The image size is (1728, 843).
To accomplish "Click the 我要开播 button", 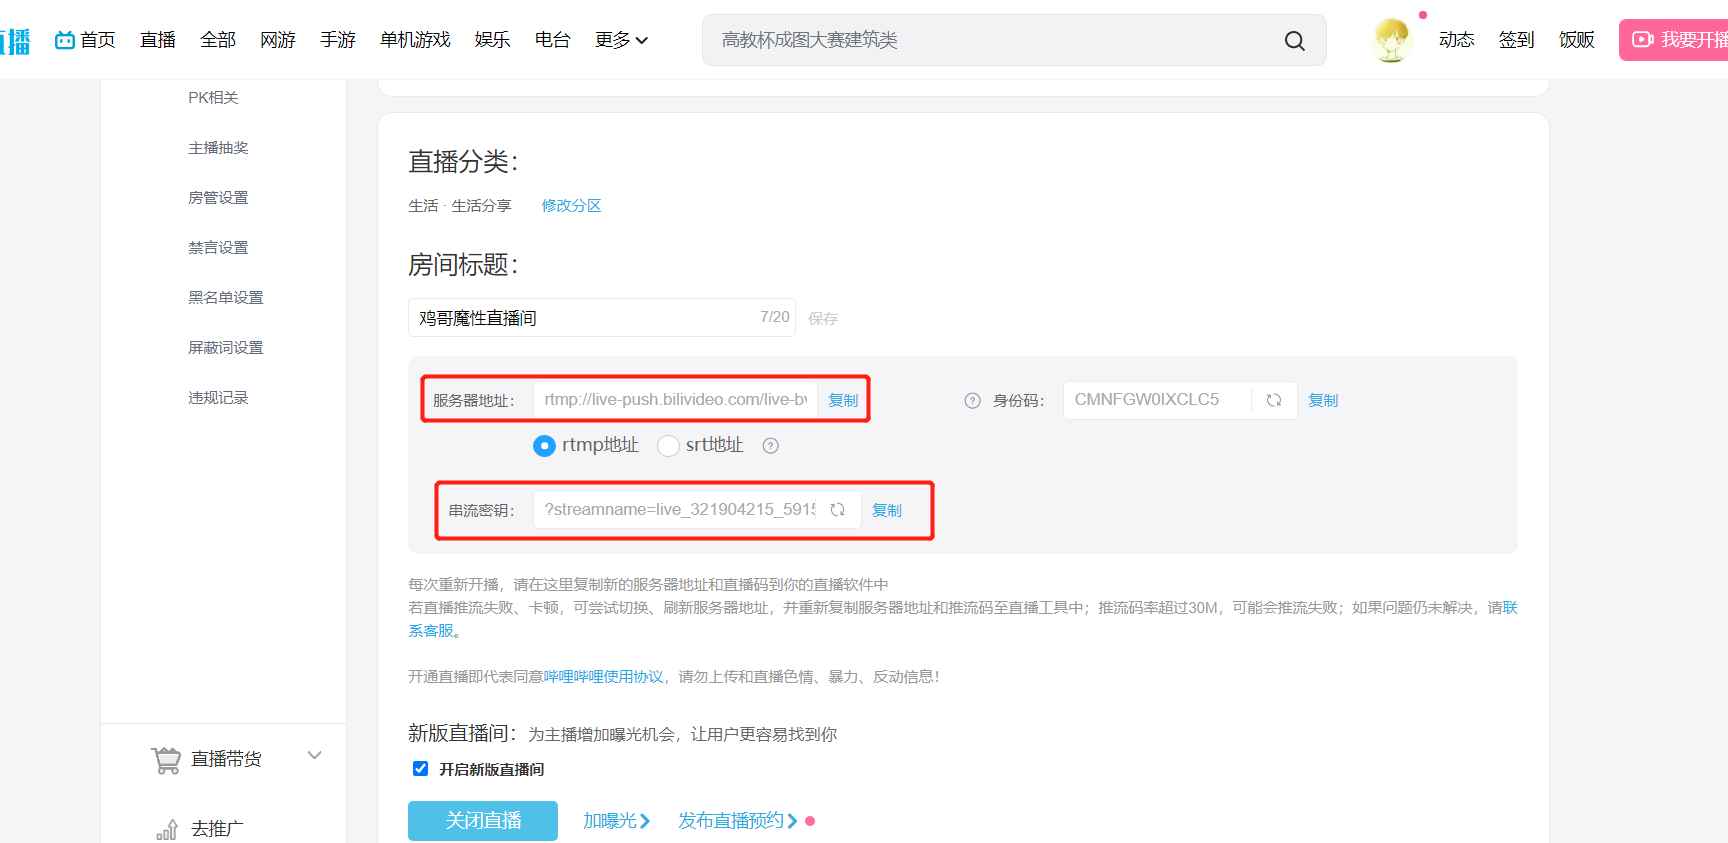I will click(x=1674, y=40).
